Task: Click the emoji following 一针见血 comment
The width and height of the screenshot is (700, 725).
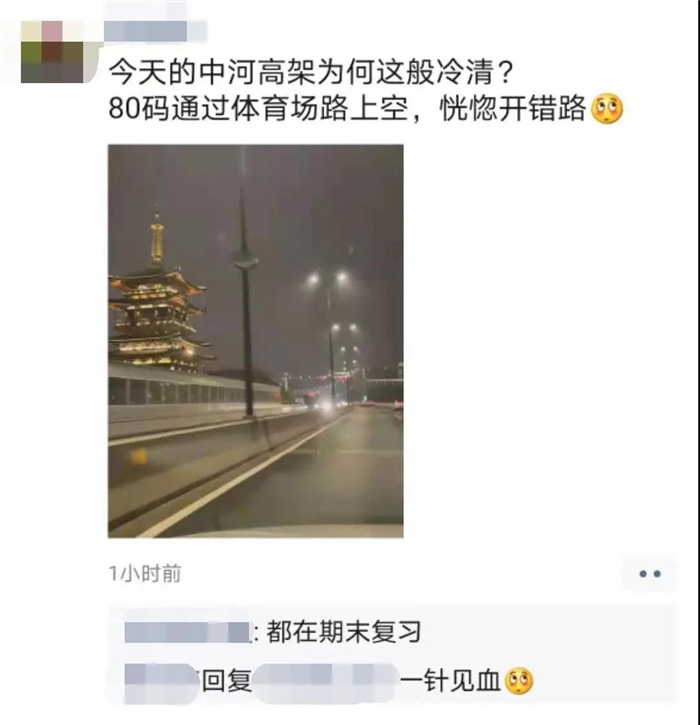Action: (519, 681)
